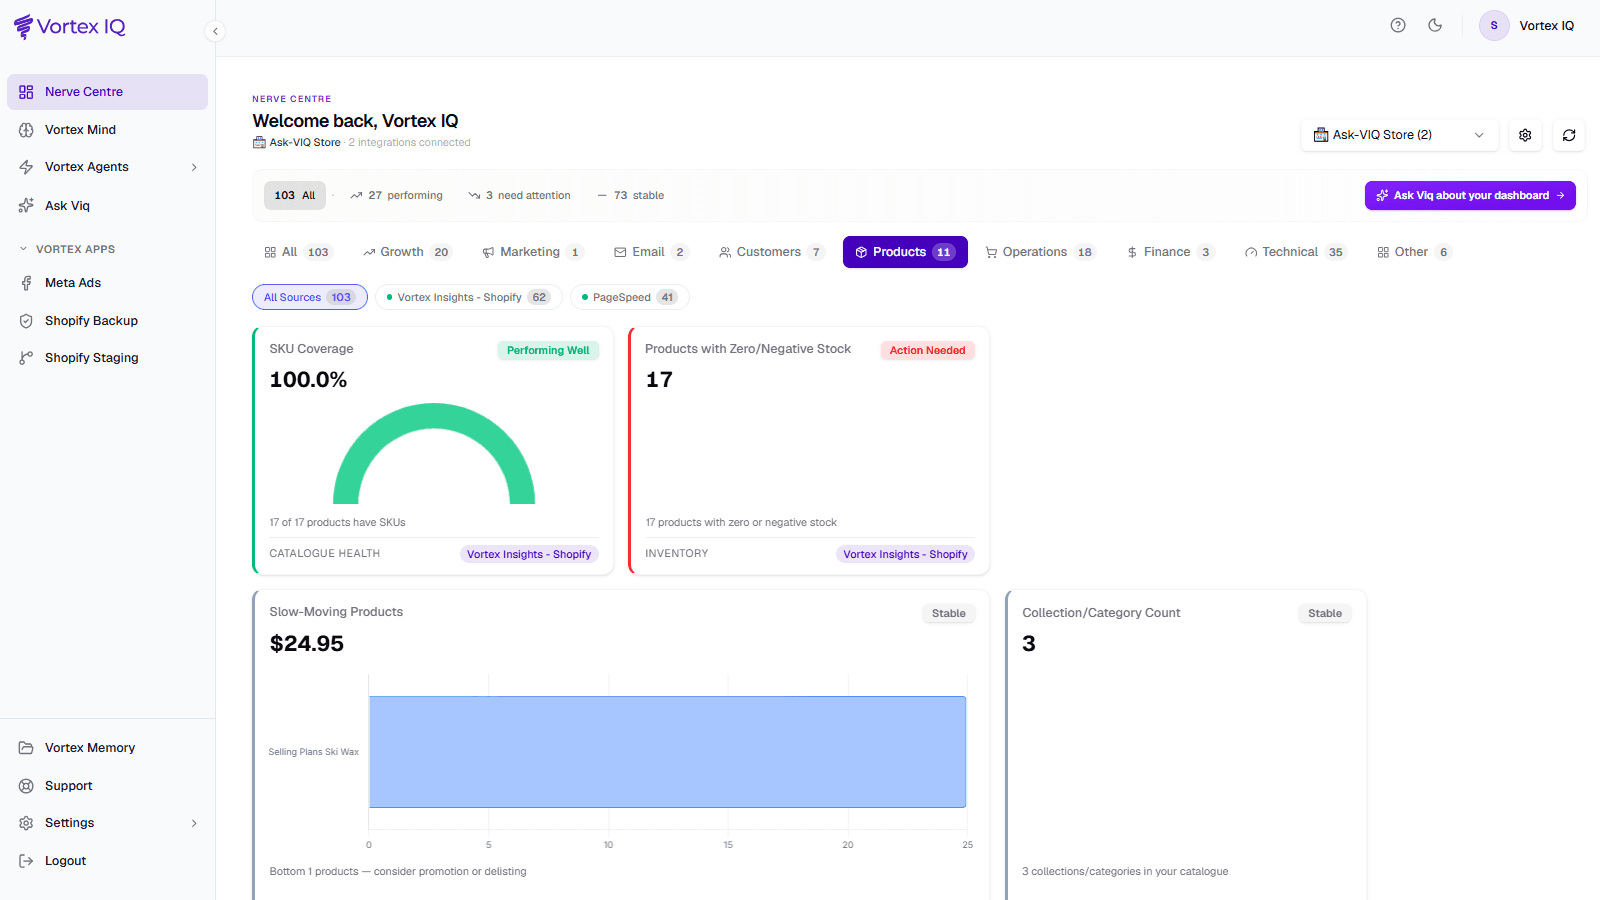1600x900 pixels.
Task: Click the $24.95 Slow-Moving Products value
Action: click(x=307, y=644)
